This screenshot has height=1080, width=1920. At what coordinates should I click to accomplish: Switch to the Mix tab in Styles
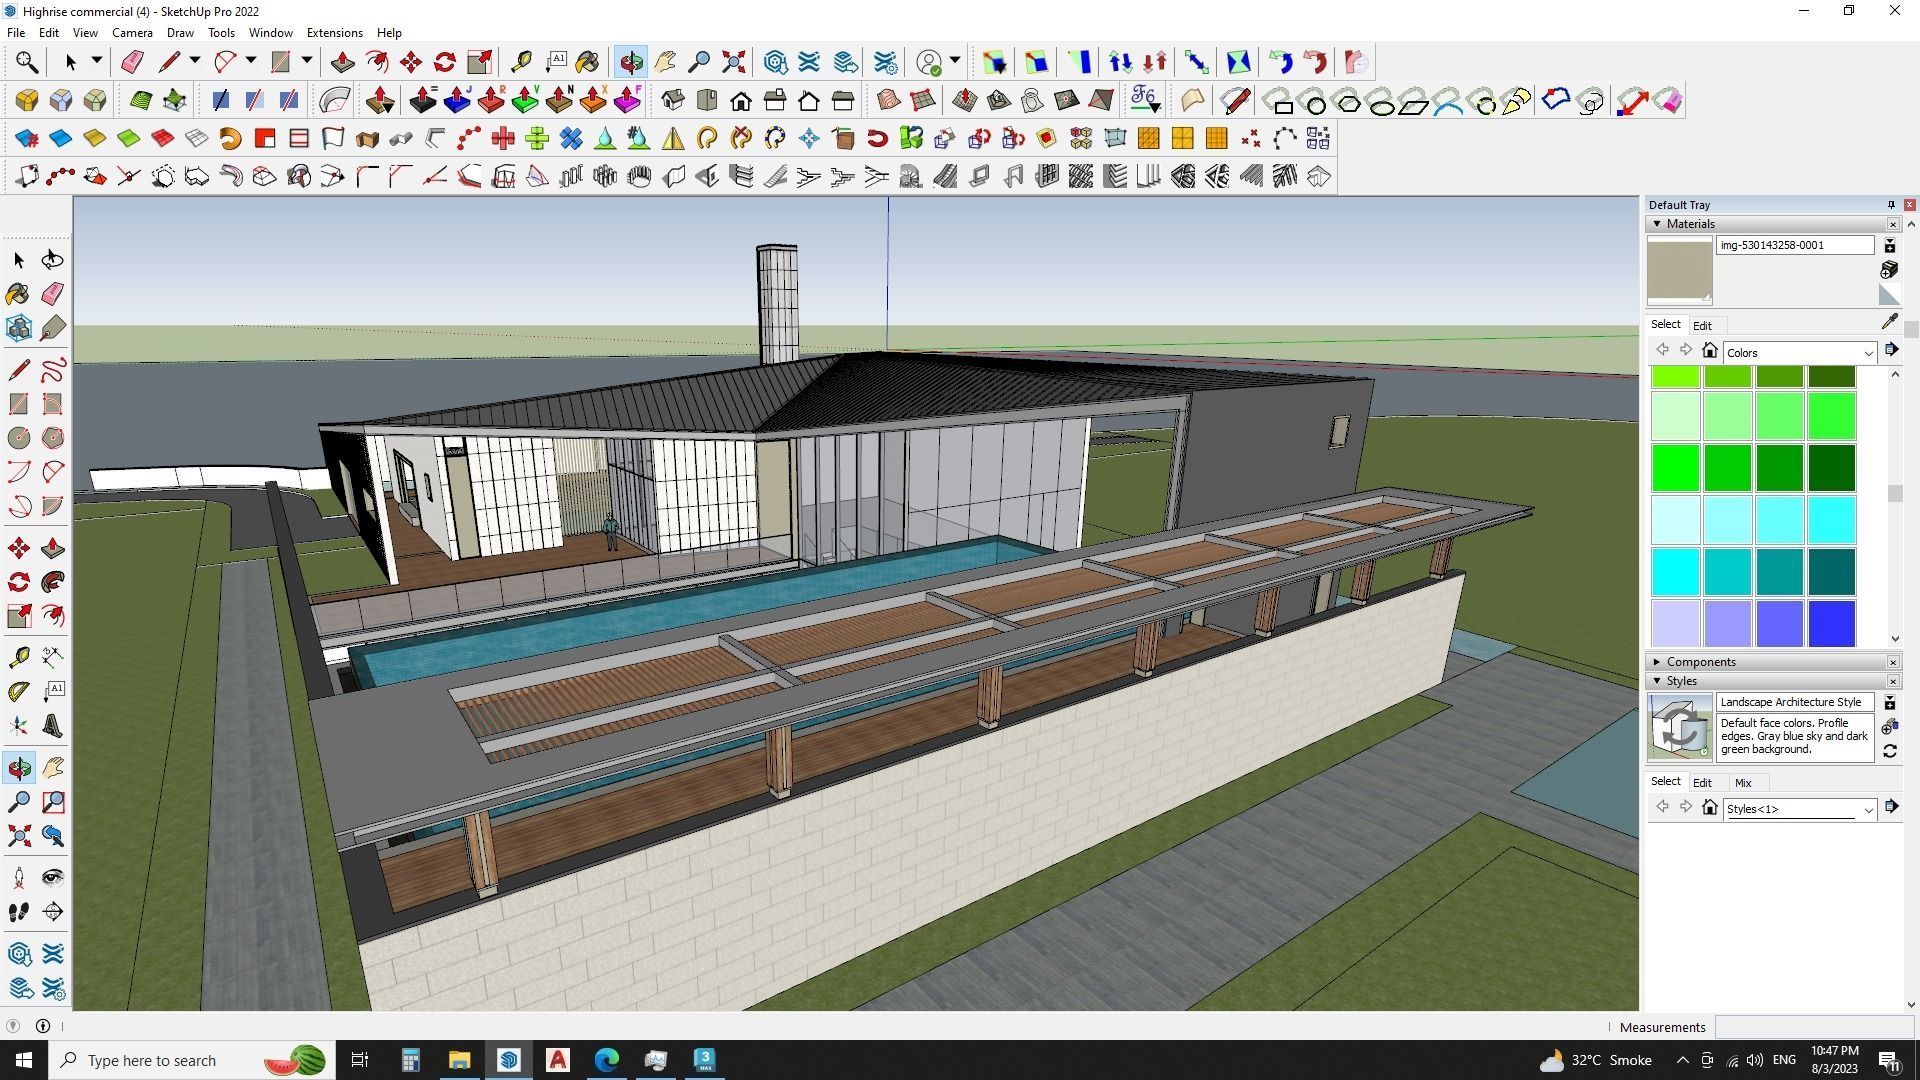[1743, 783]
